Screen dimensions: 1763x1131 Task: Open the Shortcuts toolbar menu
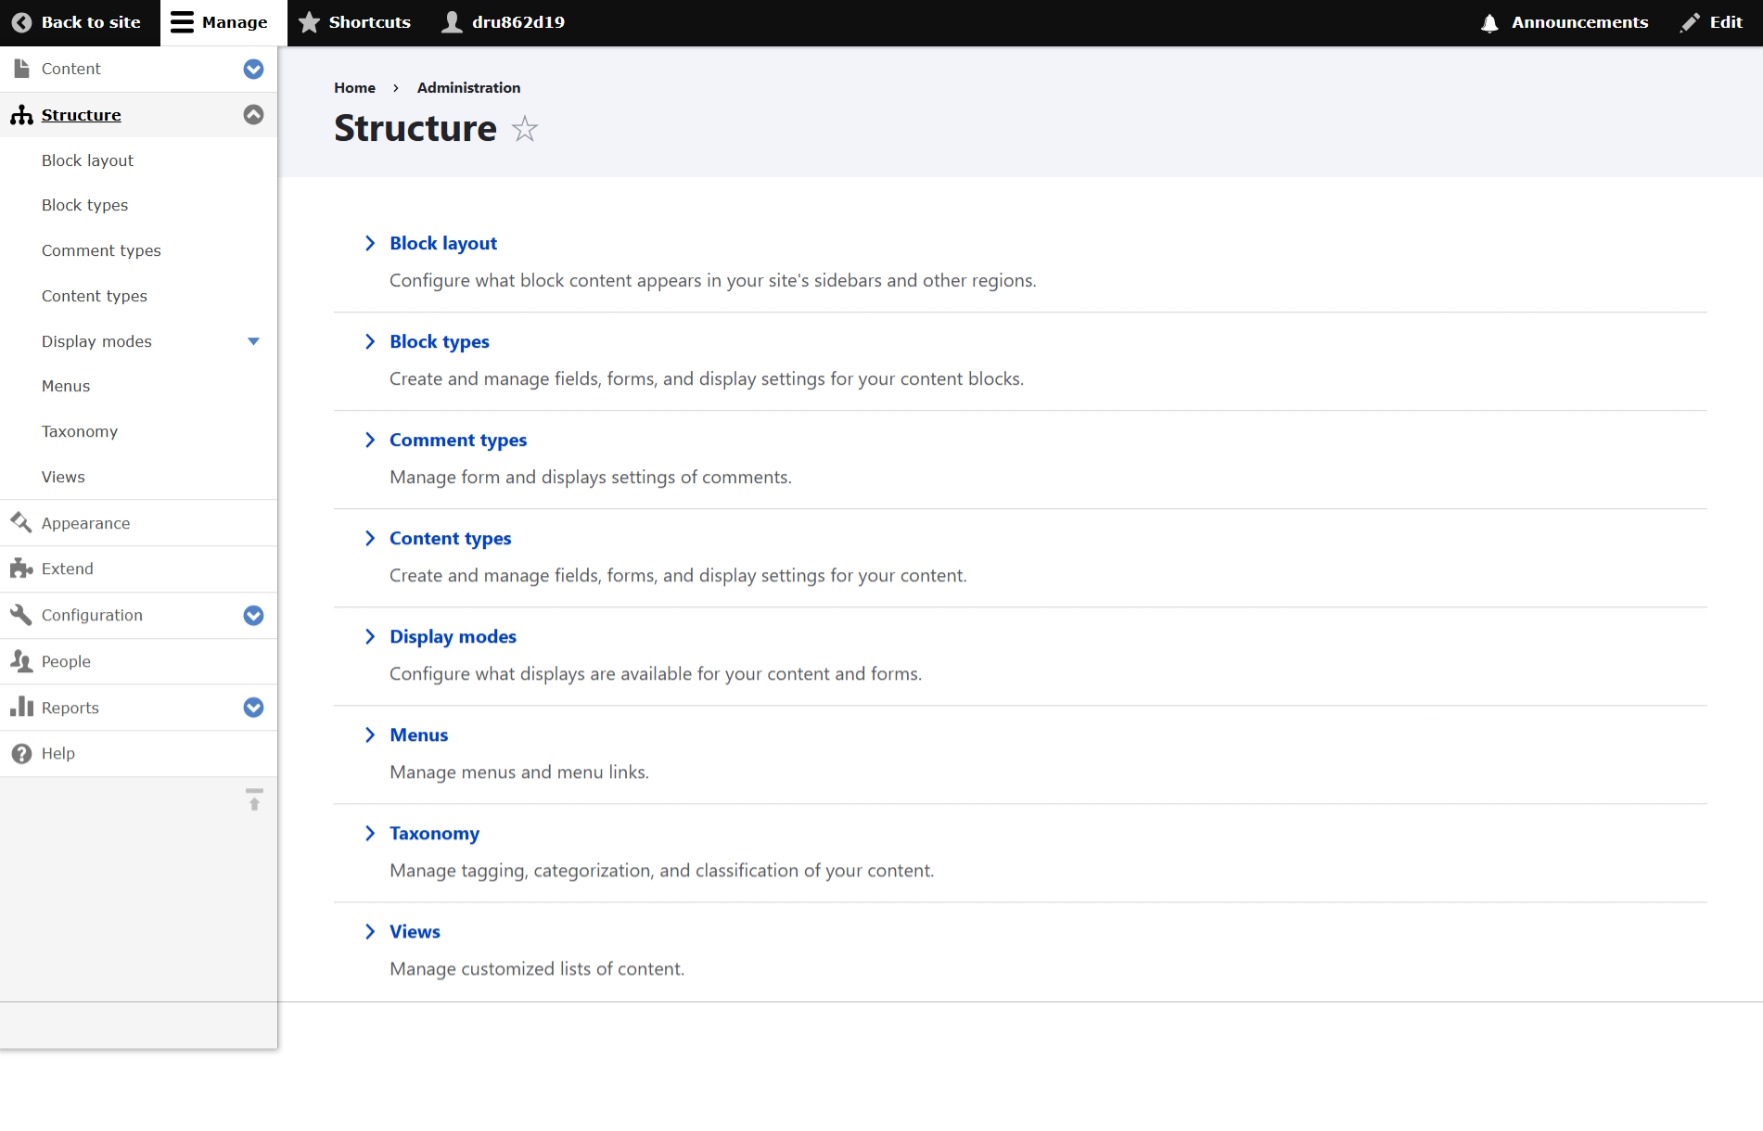(x=356, y=23)
